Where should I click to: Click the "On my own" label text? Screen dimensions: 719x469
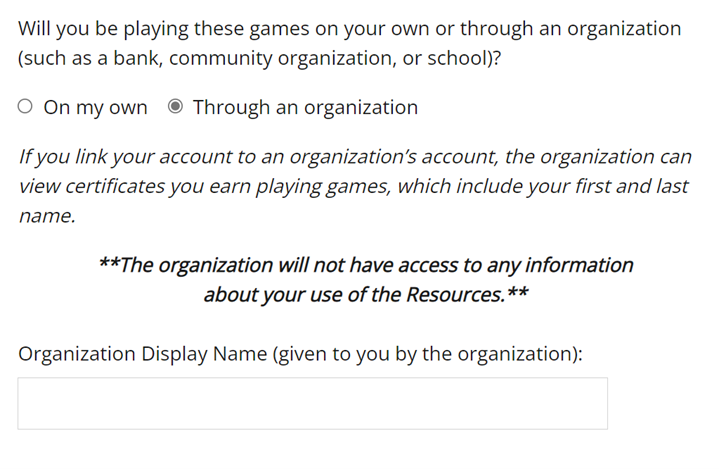pos(95,108)
